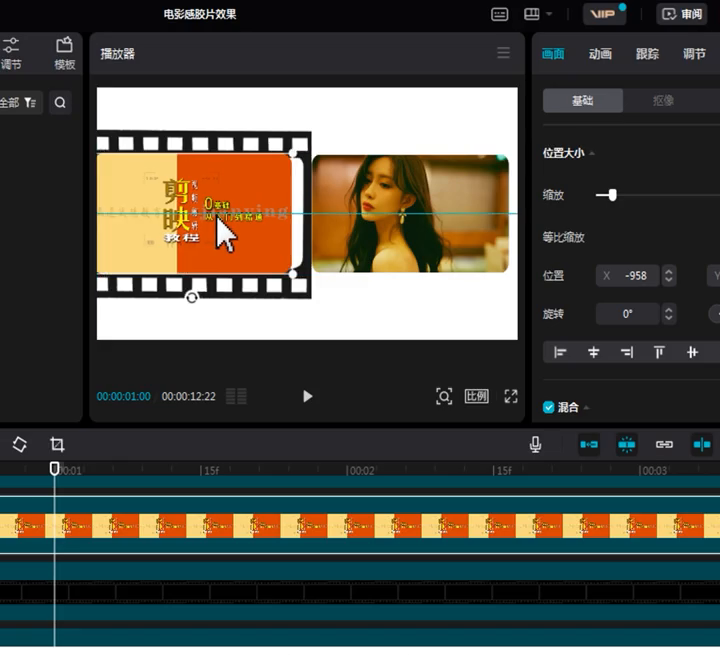Click the 缩放 scale slider handle

pos(613,195)
